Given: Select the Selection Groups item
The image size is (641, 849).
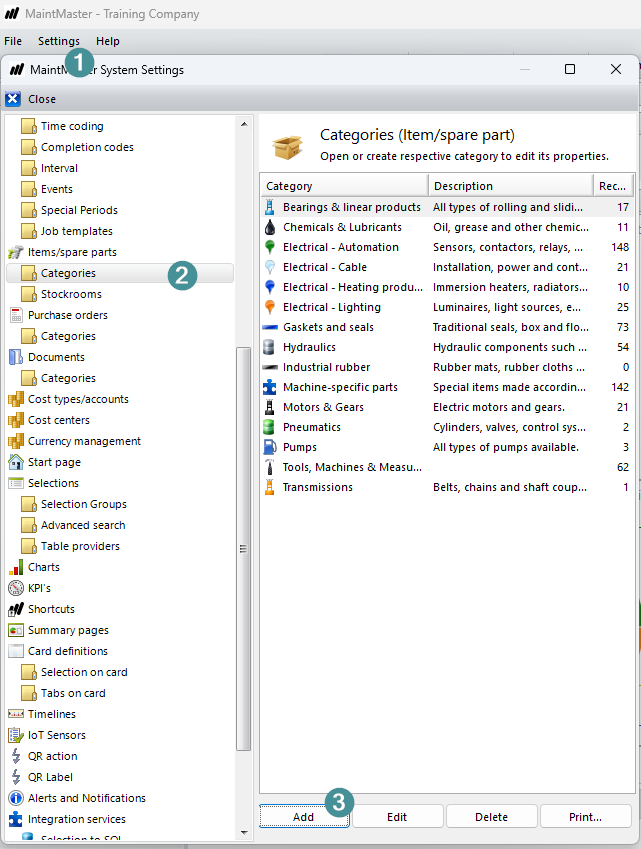Looking at the screenshot, I should tap(84, 504).
